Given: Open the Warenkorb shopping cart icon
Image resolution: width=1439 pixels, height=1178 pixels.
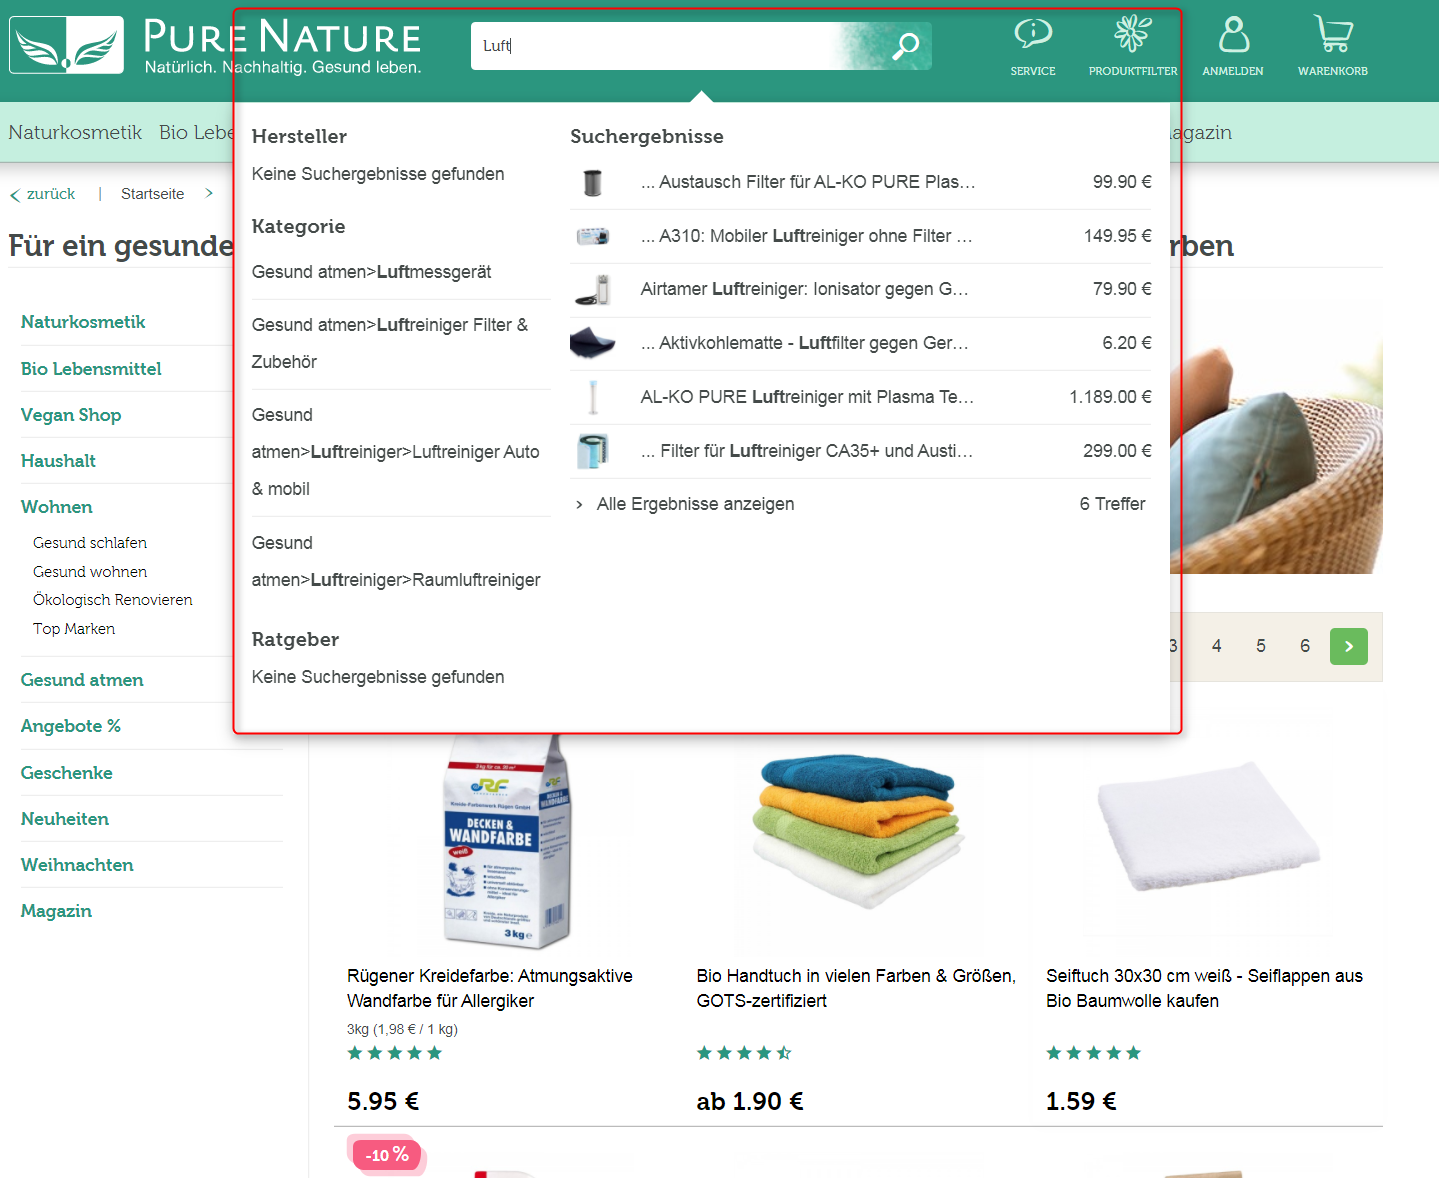Looking at the screenshot, I should pyautogui.click(x=1332, y=35).
